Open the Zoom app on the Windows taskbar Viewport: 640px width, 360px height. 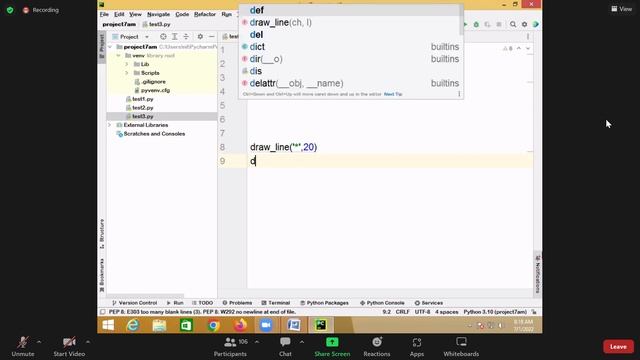(266, 325)
